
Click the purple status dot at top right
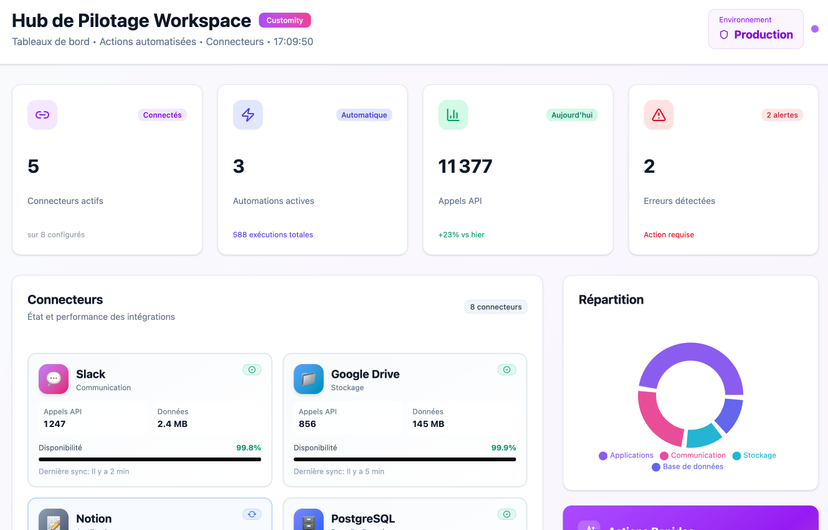[815, 29]
